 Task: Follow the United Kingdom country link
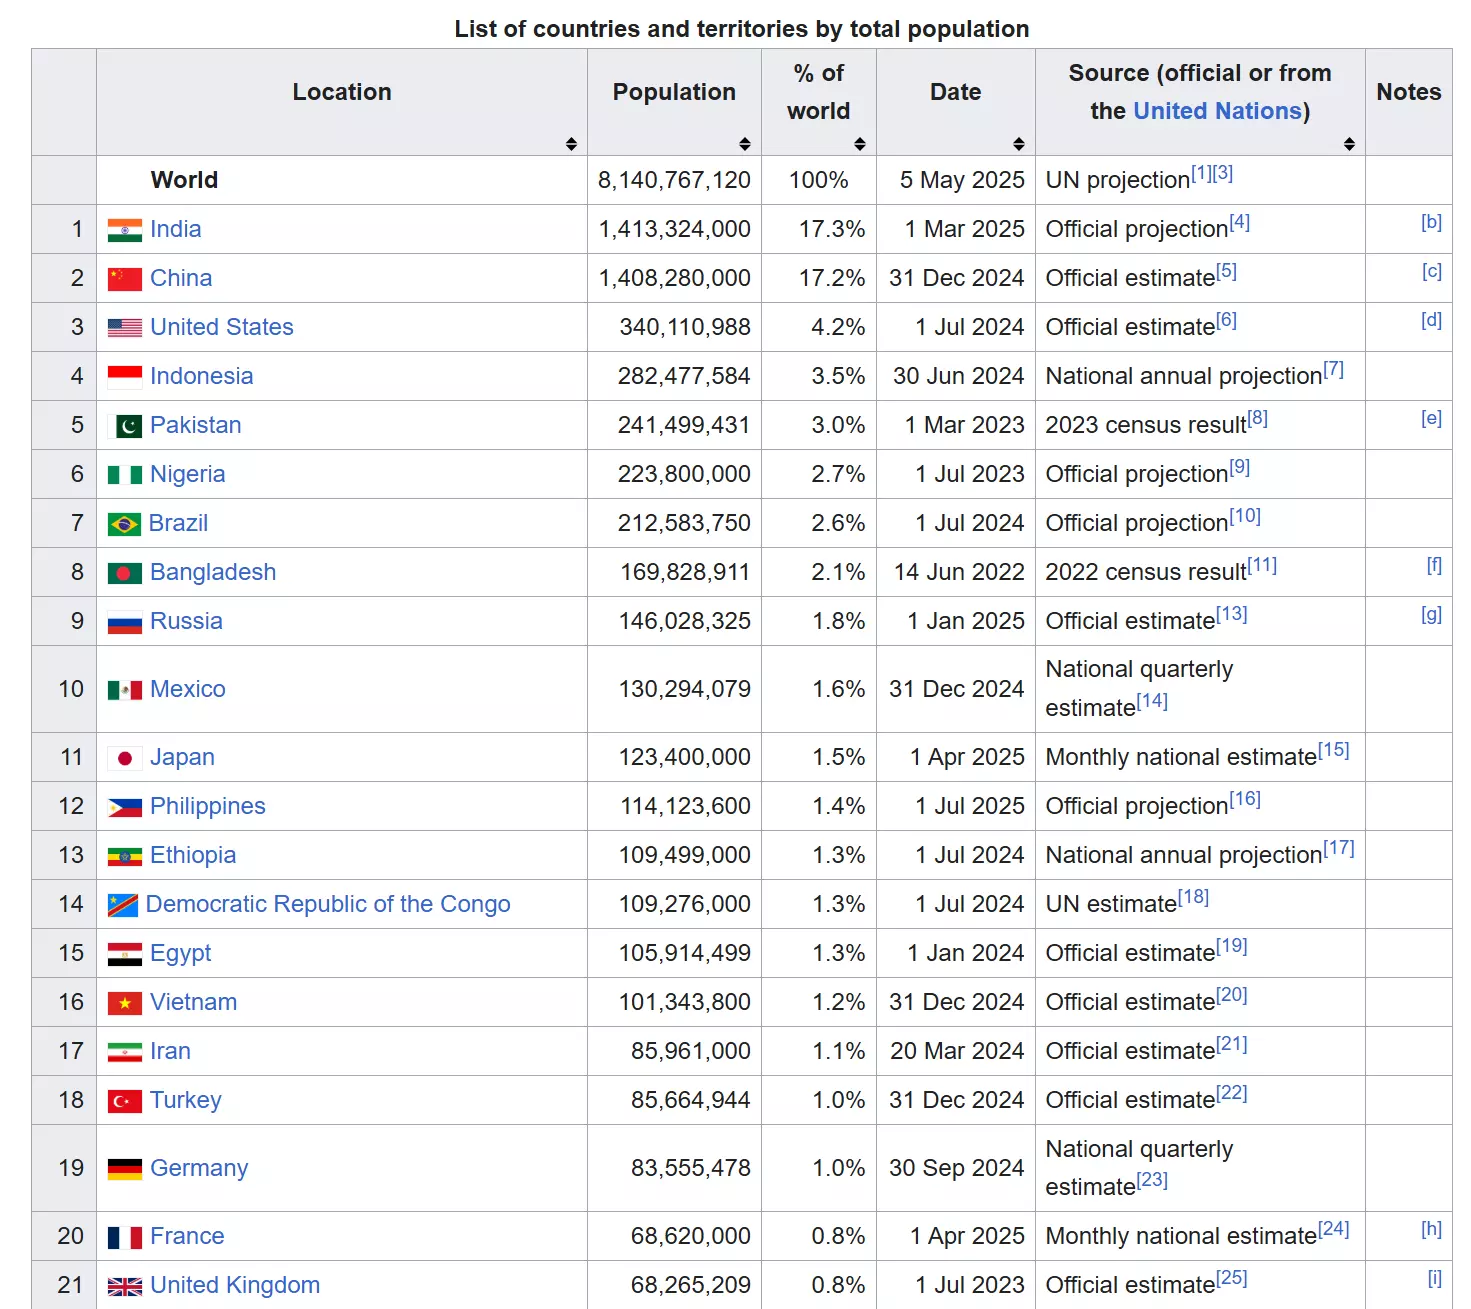pos(235,1285)
